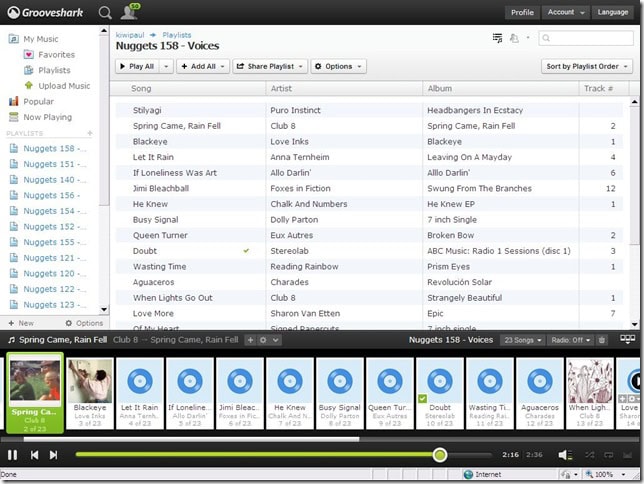Screen dimensions: 644x484
Task: Click the Grooveshark logo
Action: pos(45,13)
